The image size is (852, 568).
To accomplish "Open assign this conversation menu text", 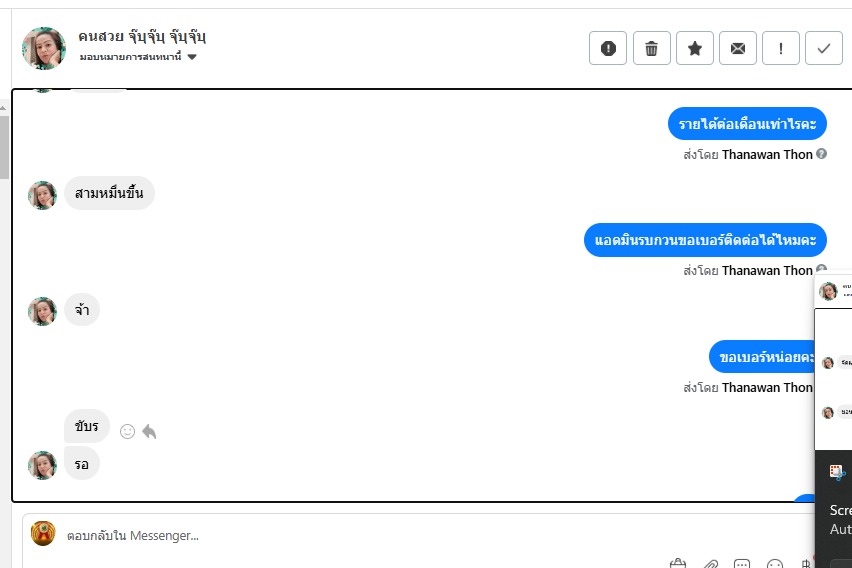I will (x=130, y=57).
